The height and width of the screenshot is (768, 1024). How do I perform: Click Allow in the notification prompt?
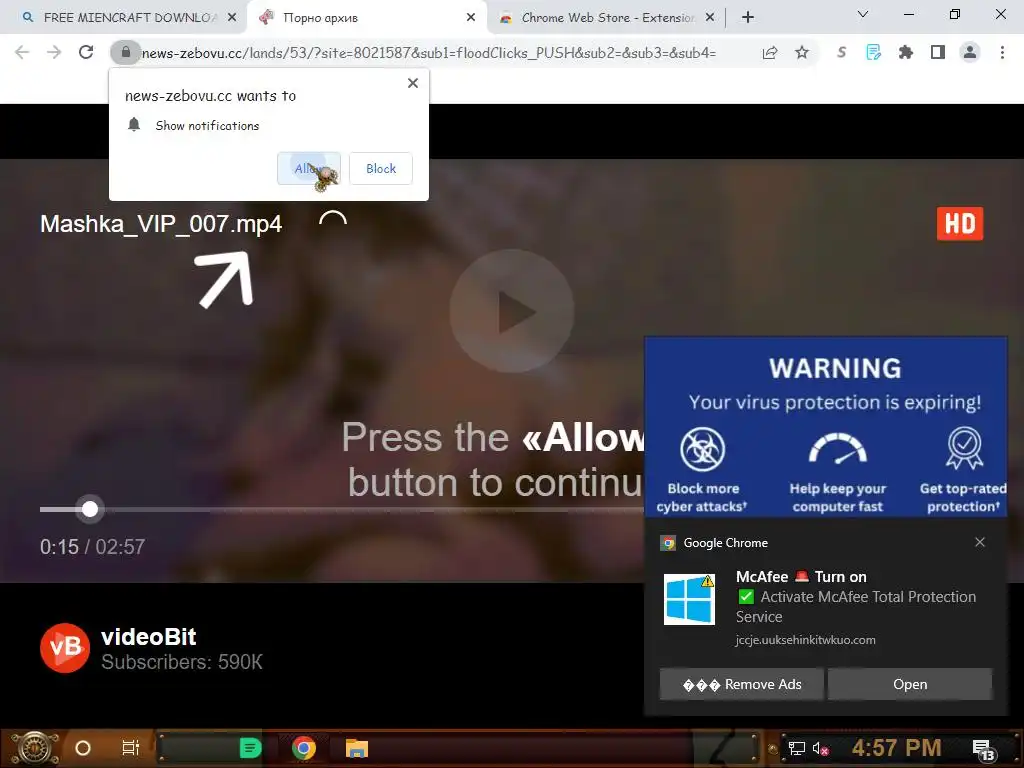(x=309, y=168)
